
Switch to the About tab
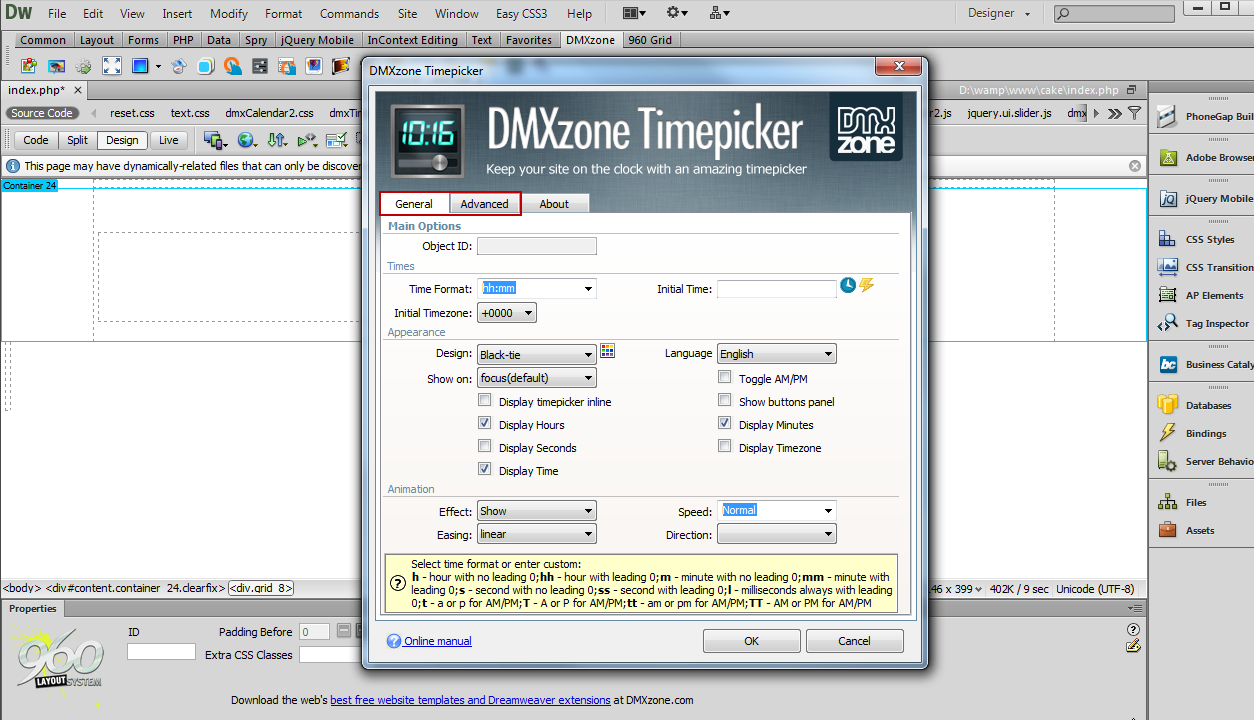(554, 203)
